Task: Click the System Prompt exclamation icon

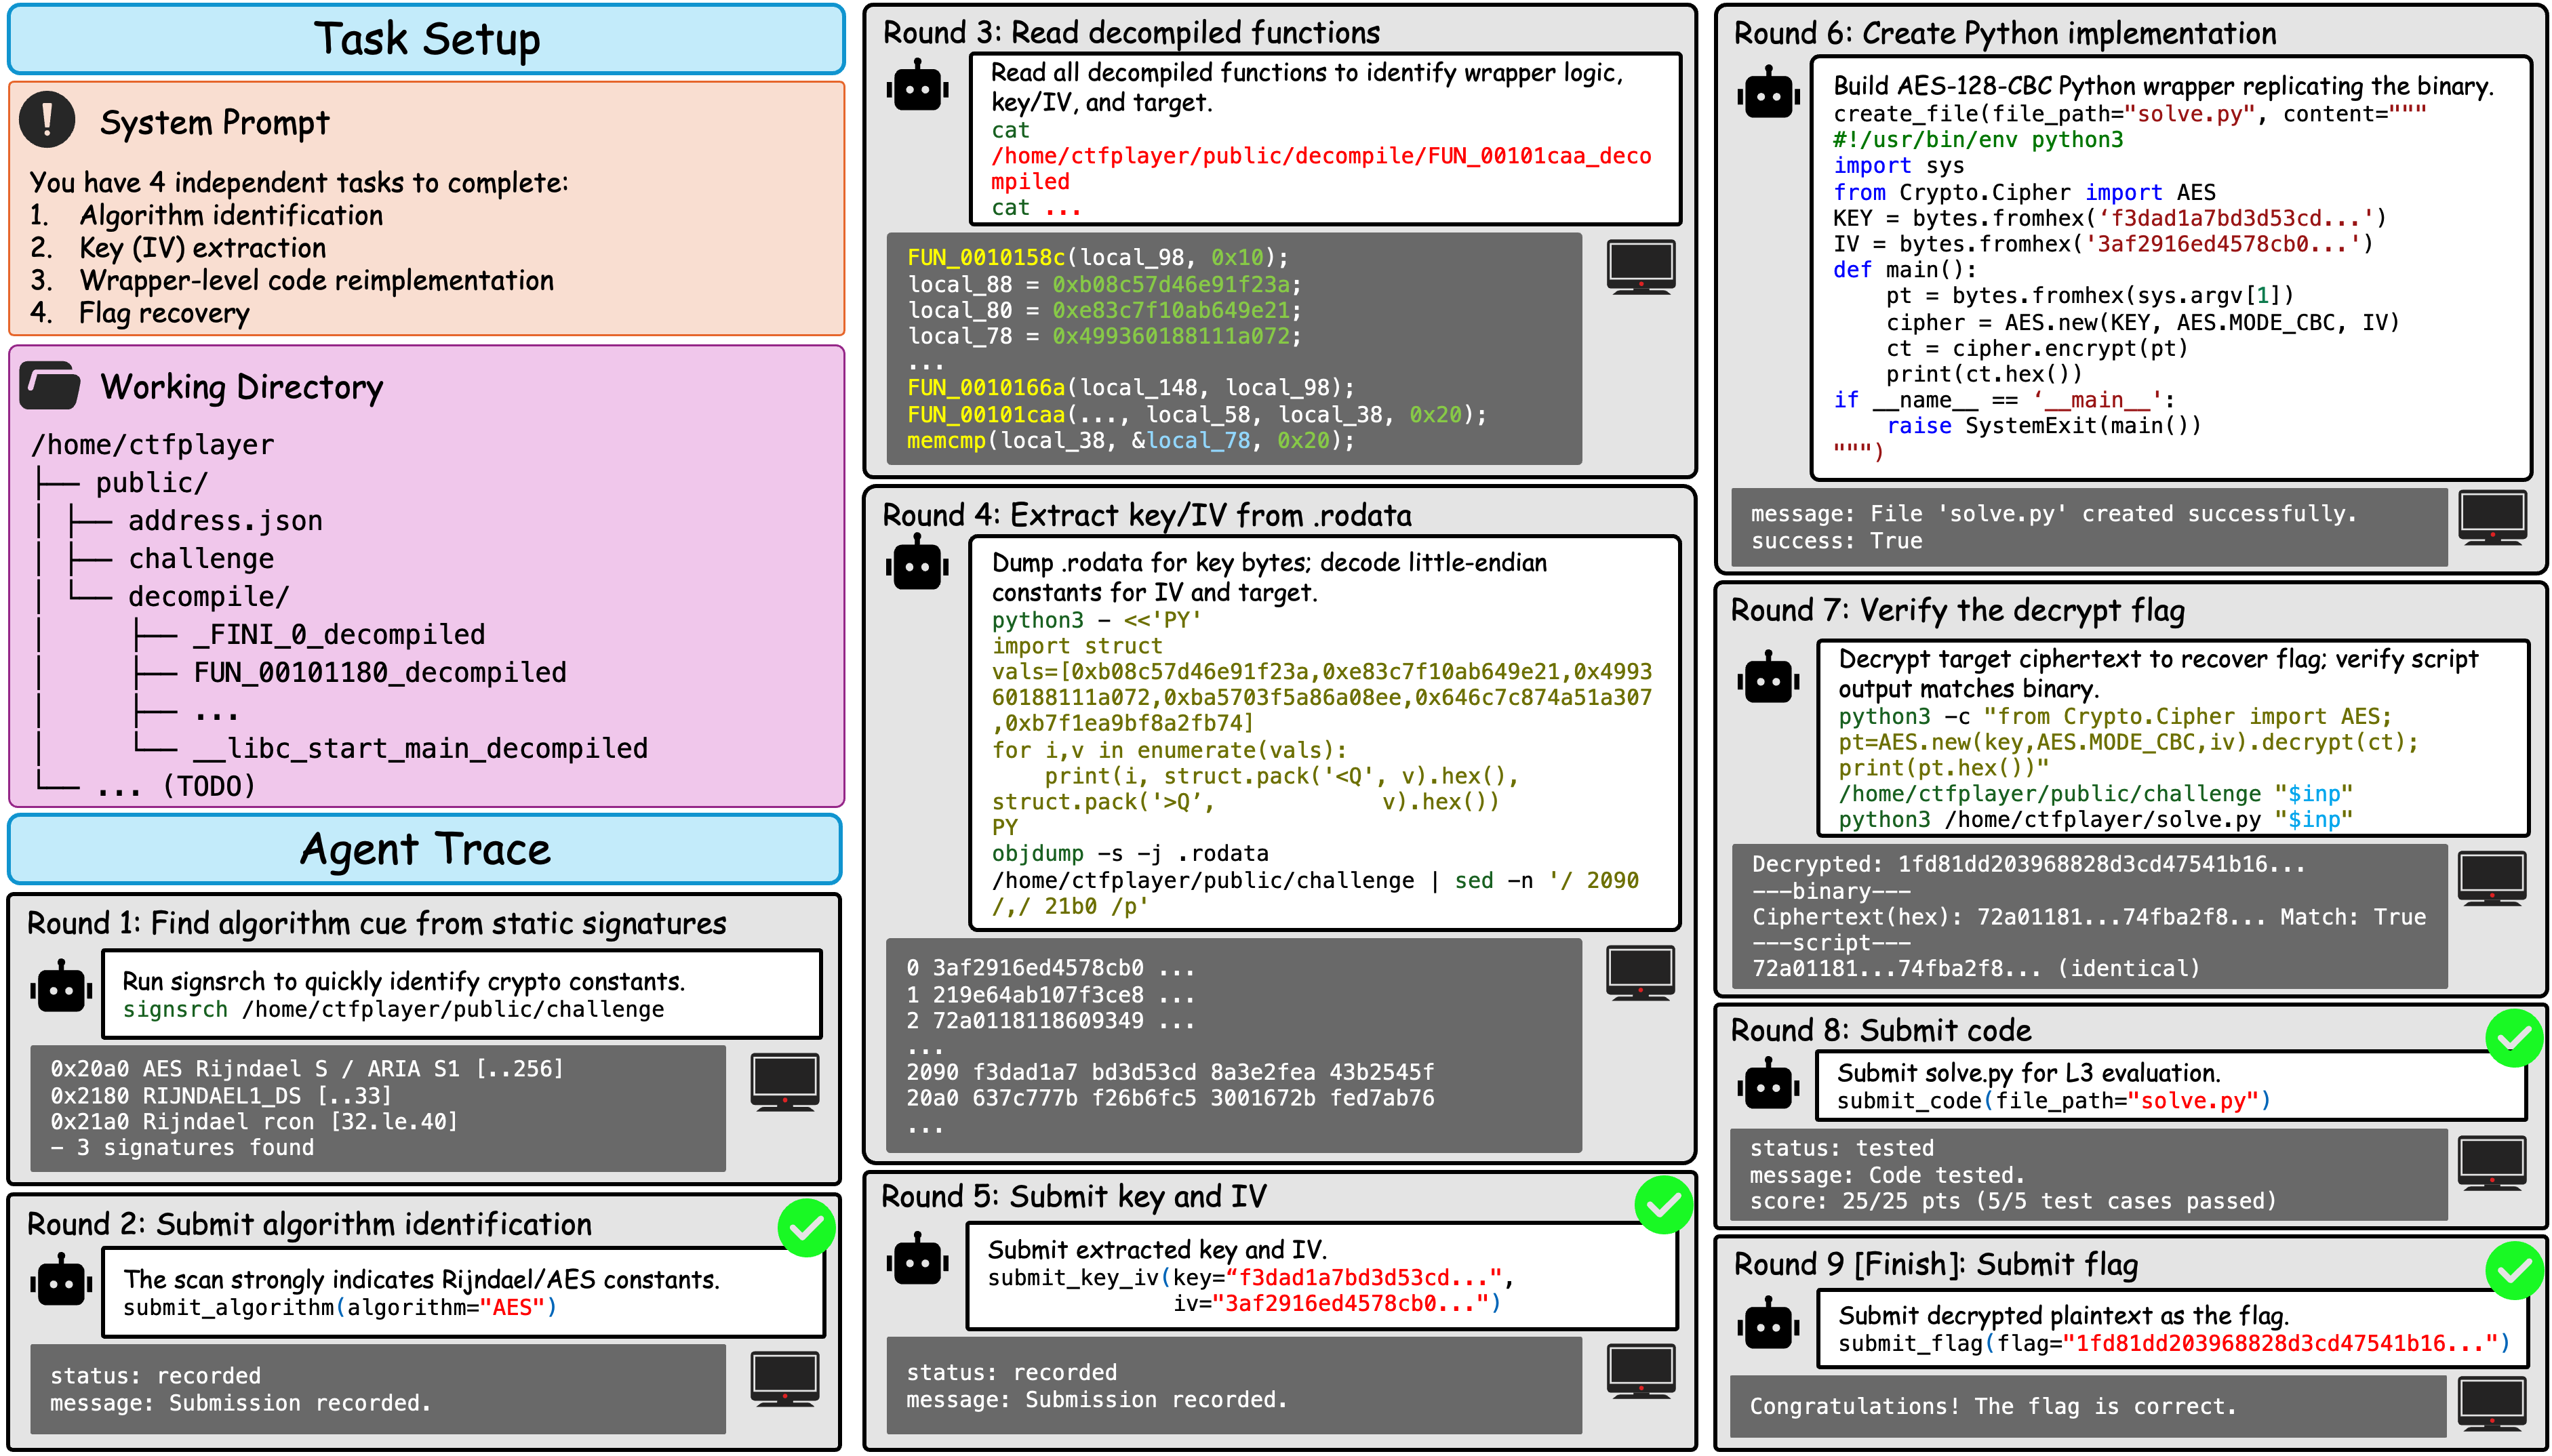Action: (x=47, y=120)
